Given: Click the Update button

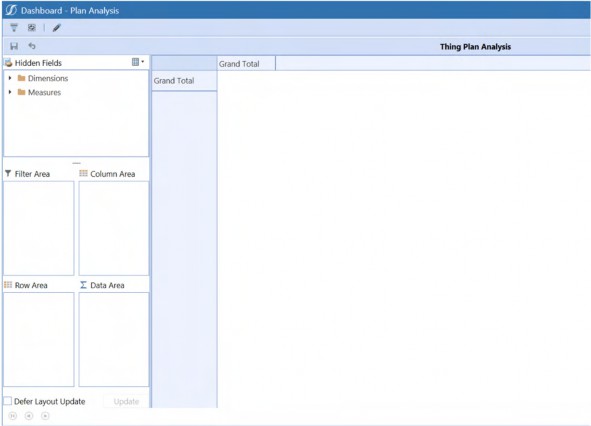Looking at the screenshot, I should (126, 401).
